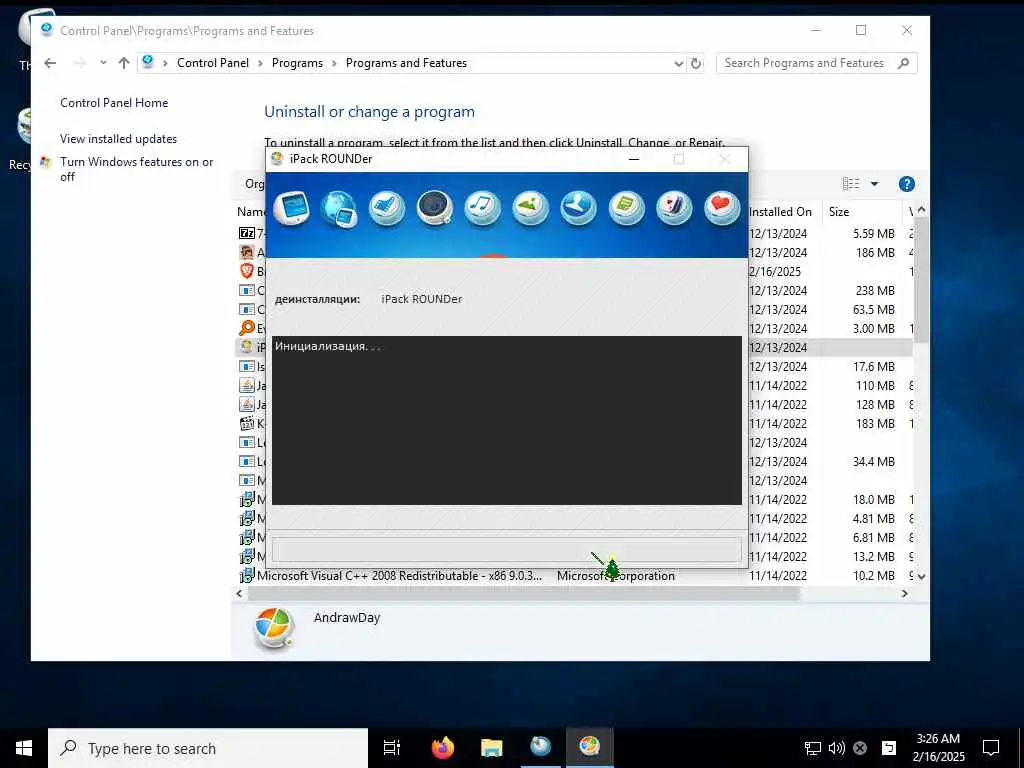1024x768 pixels.
Task: Click the Java icon in the 128 MB row
Action: 247,404
